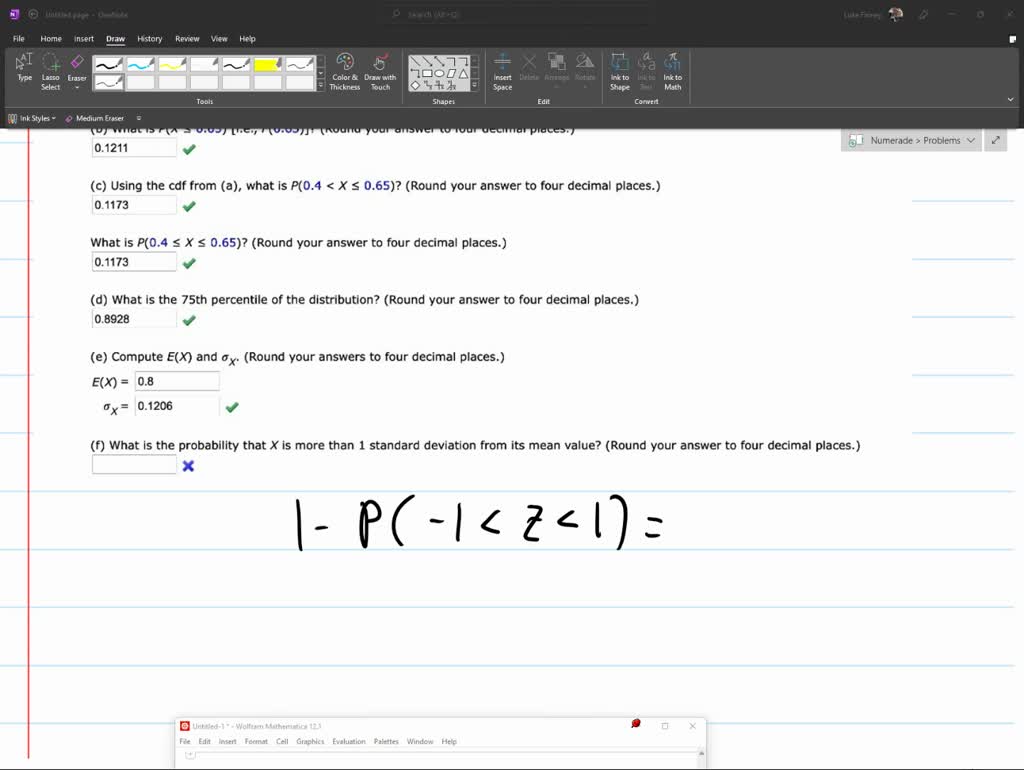
Task: Open the Ink Styles dropdown
Action: [32, 118]
